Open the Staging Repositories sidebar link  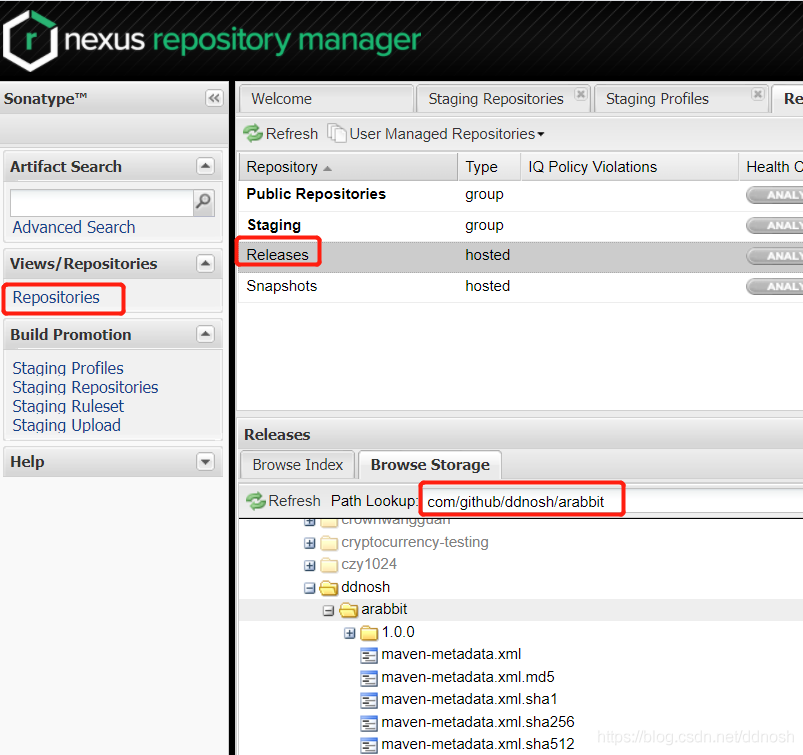(86, 387)
